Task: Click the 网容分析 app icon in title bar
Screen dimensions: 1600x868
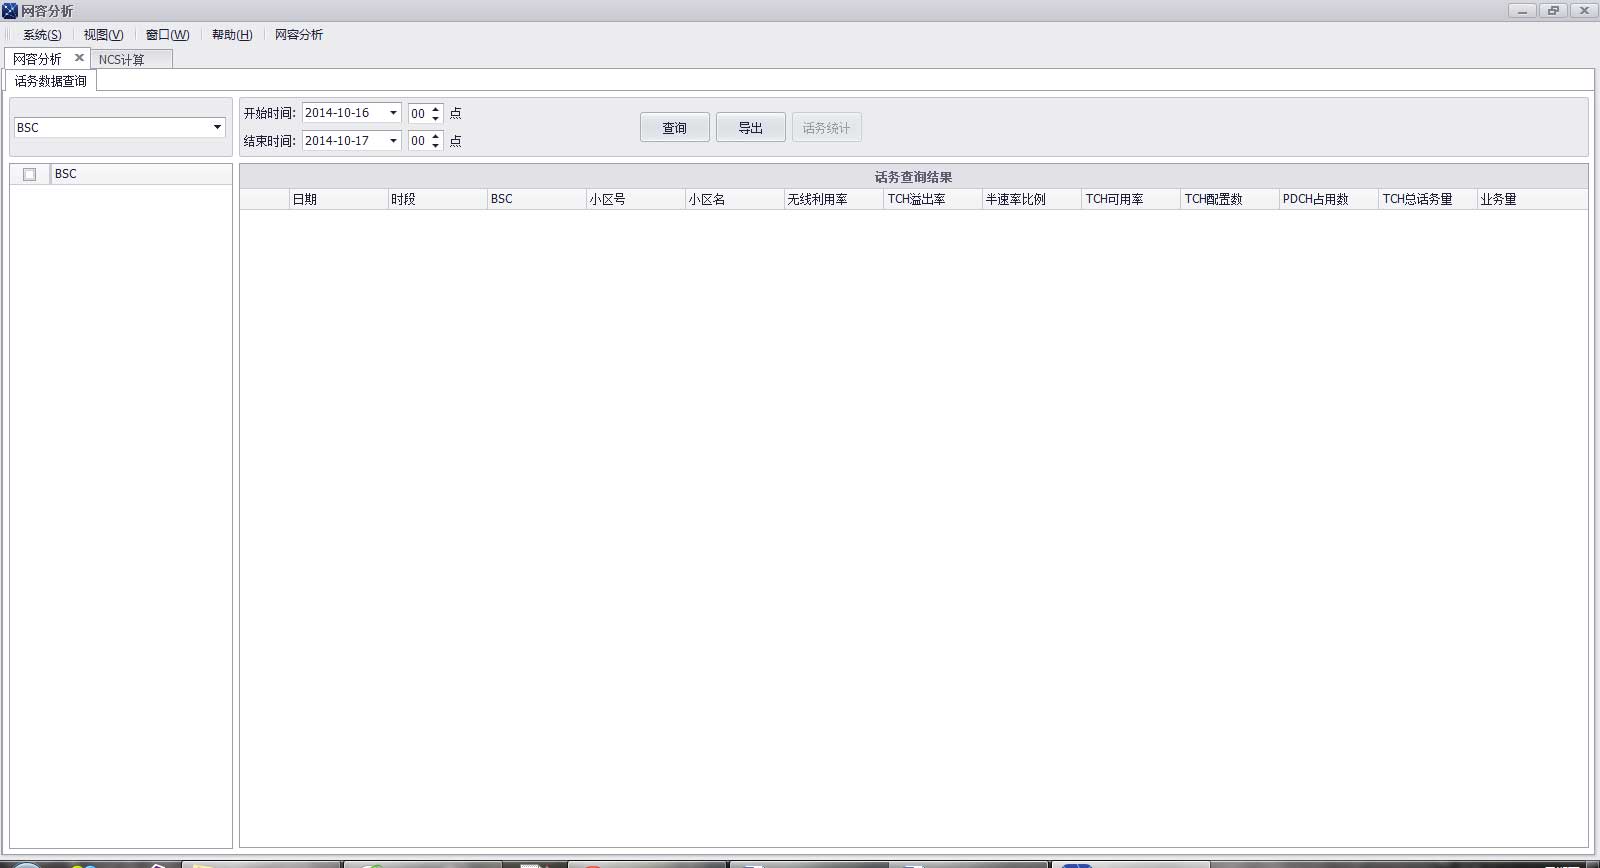Action: point(10,11)
